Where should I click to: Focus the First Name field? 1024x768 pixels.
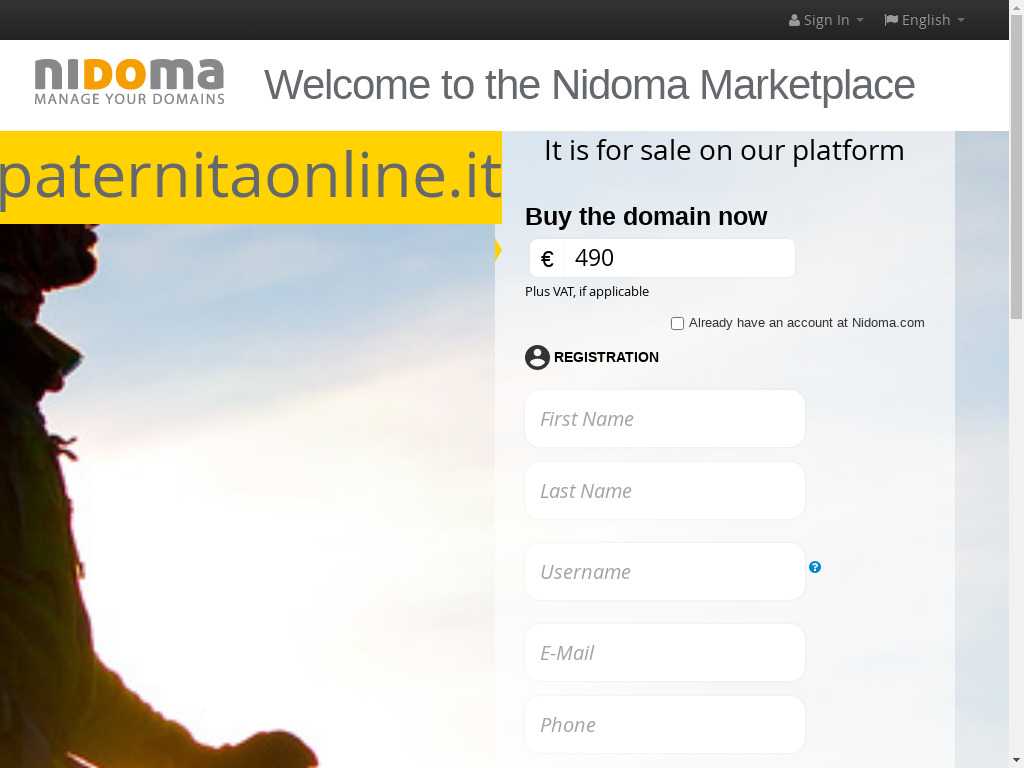[665, 419]
